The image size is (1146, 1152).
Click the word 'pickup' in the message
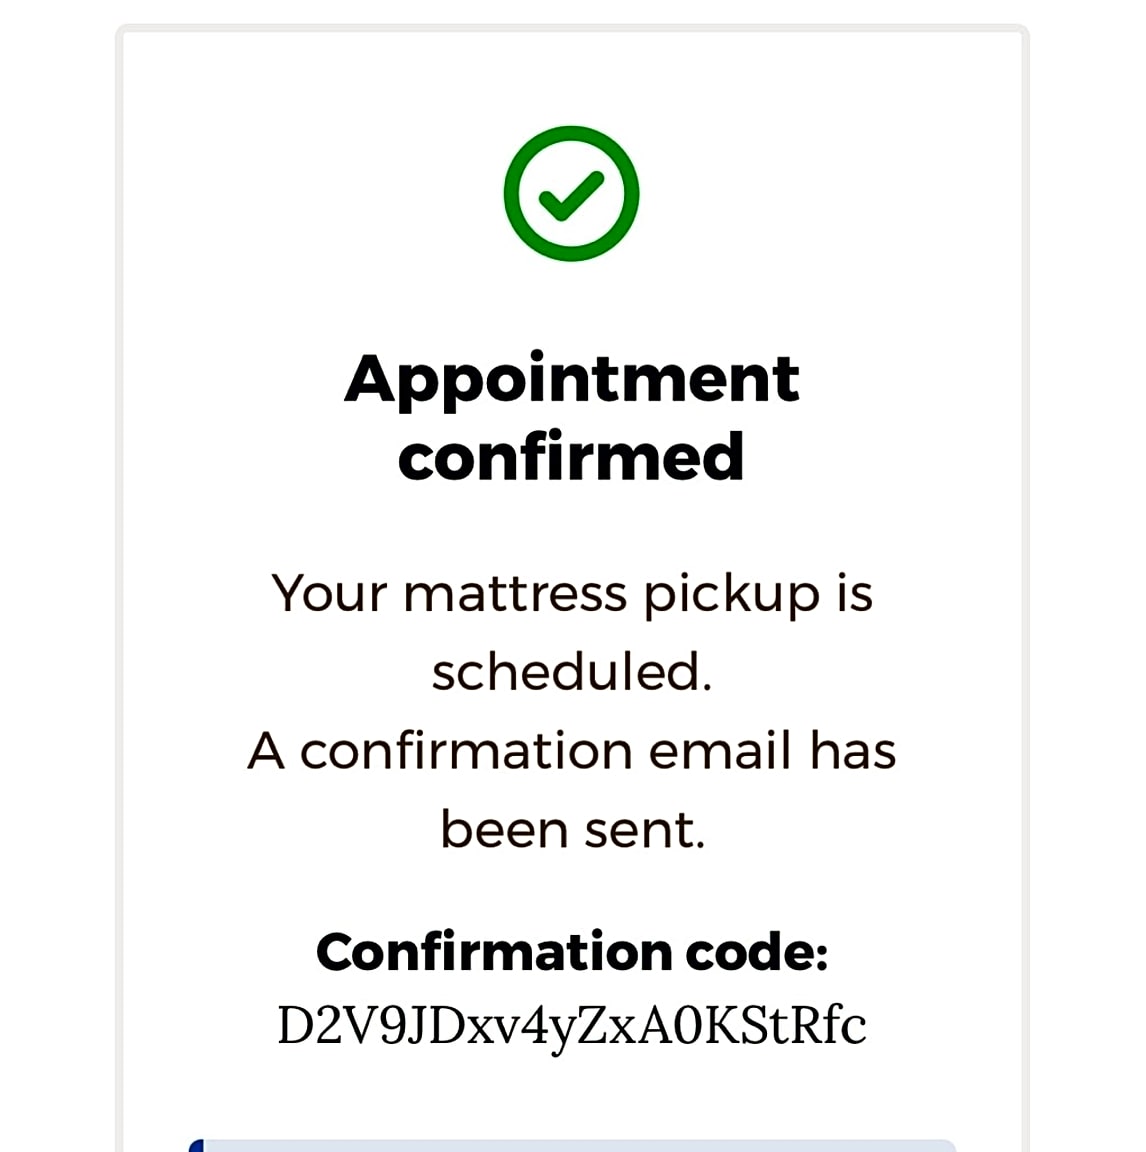coord(732,596)
